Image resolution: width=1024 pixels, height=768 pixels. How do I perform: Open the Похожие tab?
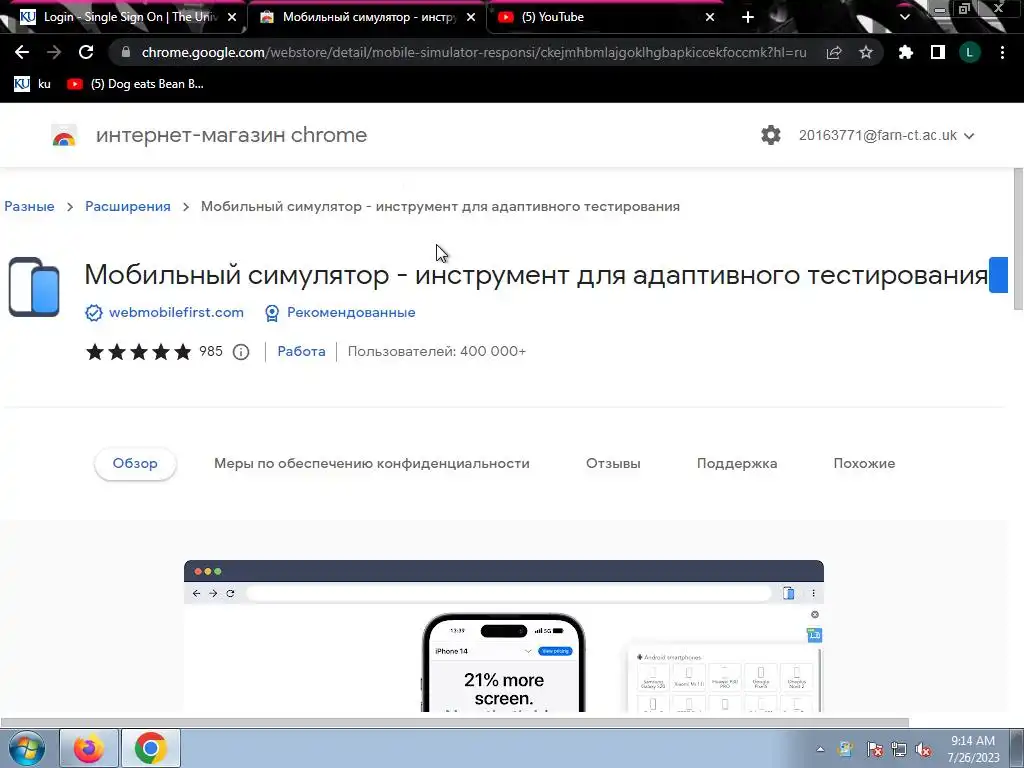[x=864, y=464]
